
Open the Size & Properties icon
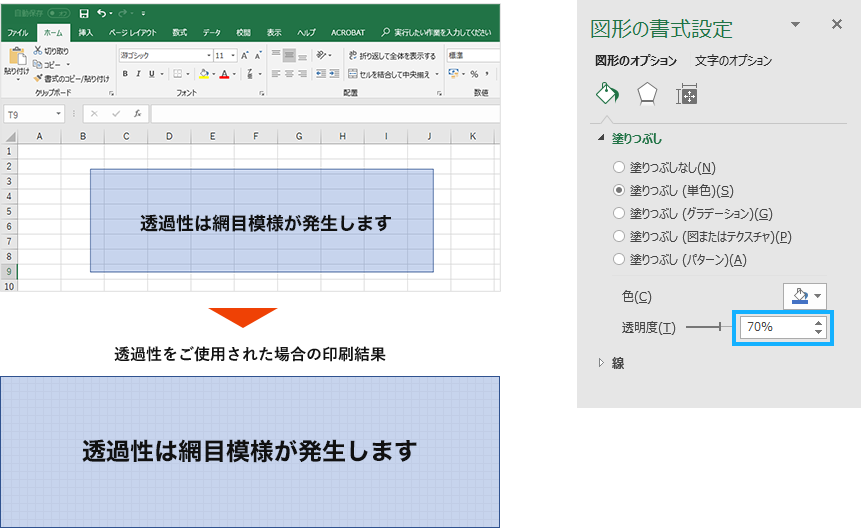686,94
